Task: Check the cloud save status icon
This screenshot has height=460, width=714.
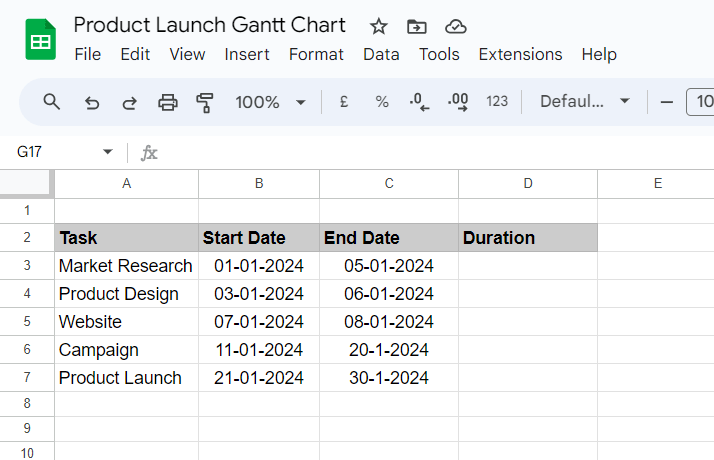Action: tap(455, 27)
